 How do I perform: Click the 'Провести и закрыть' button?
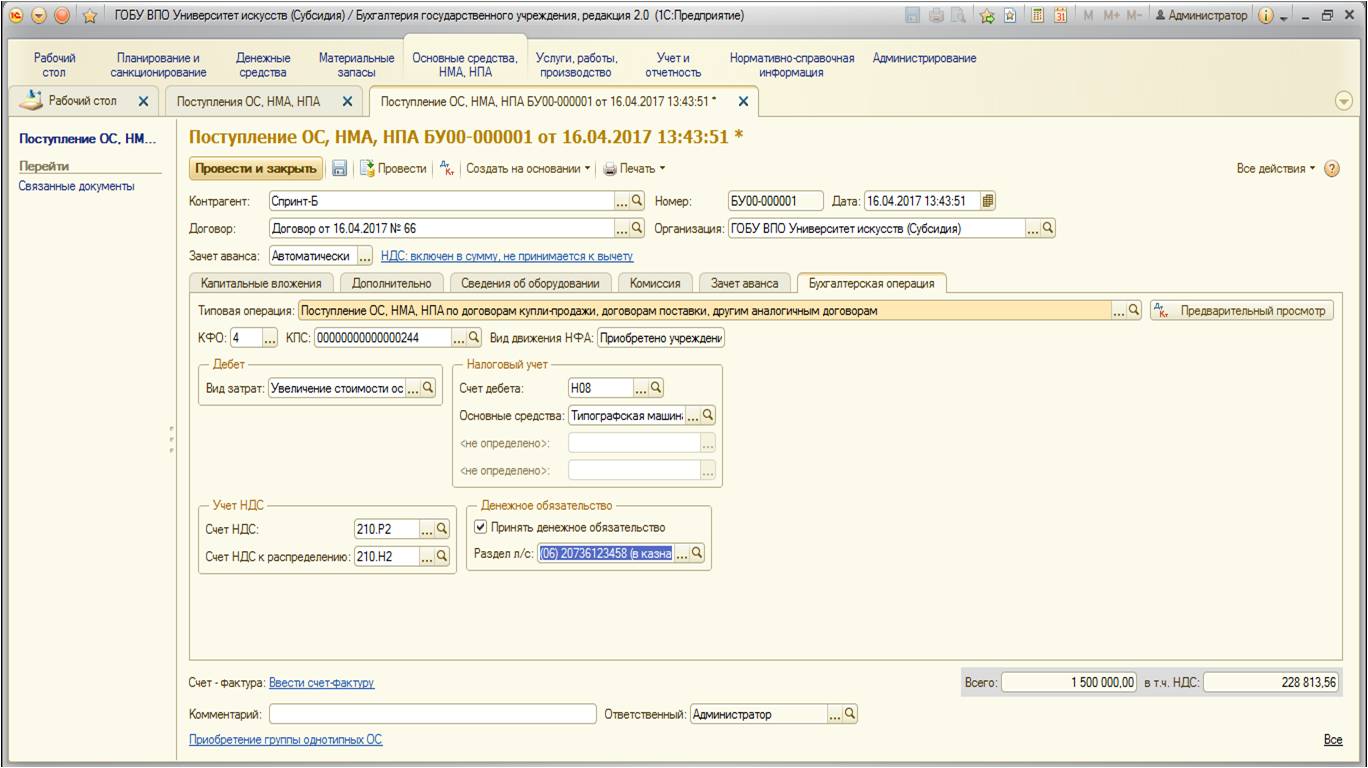[256, 169]
